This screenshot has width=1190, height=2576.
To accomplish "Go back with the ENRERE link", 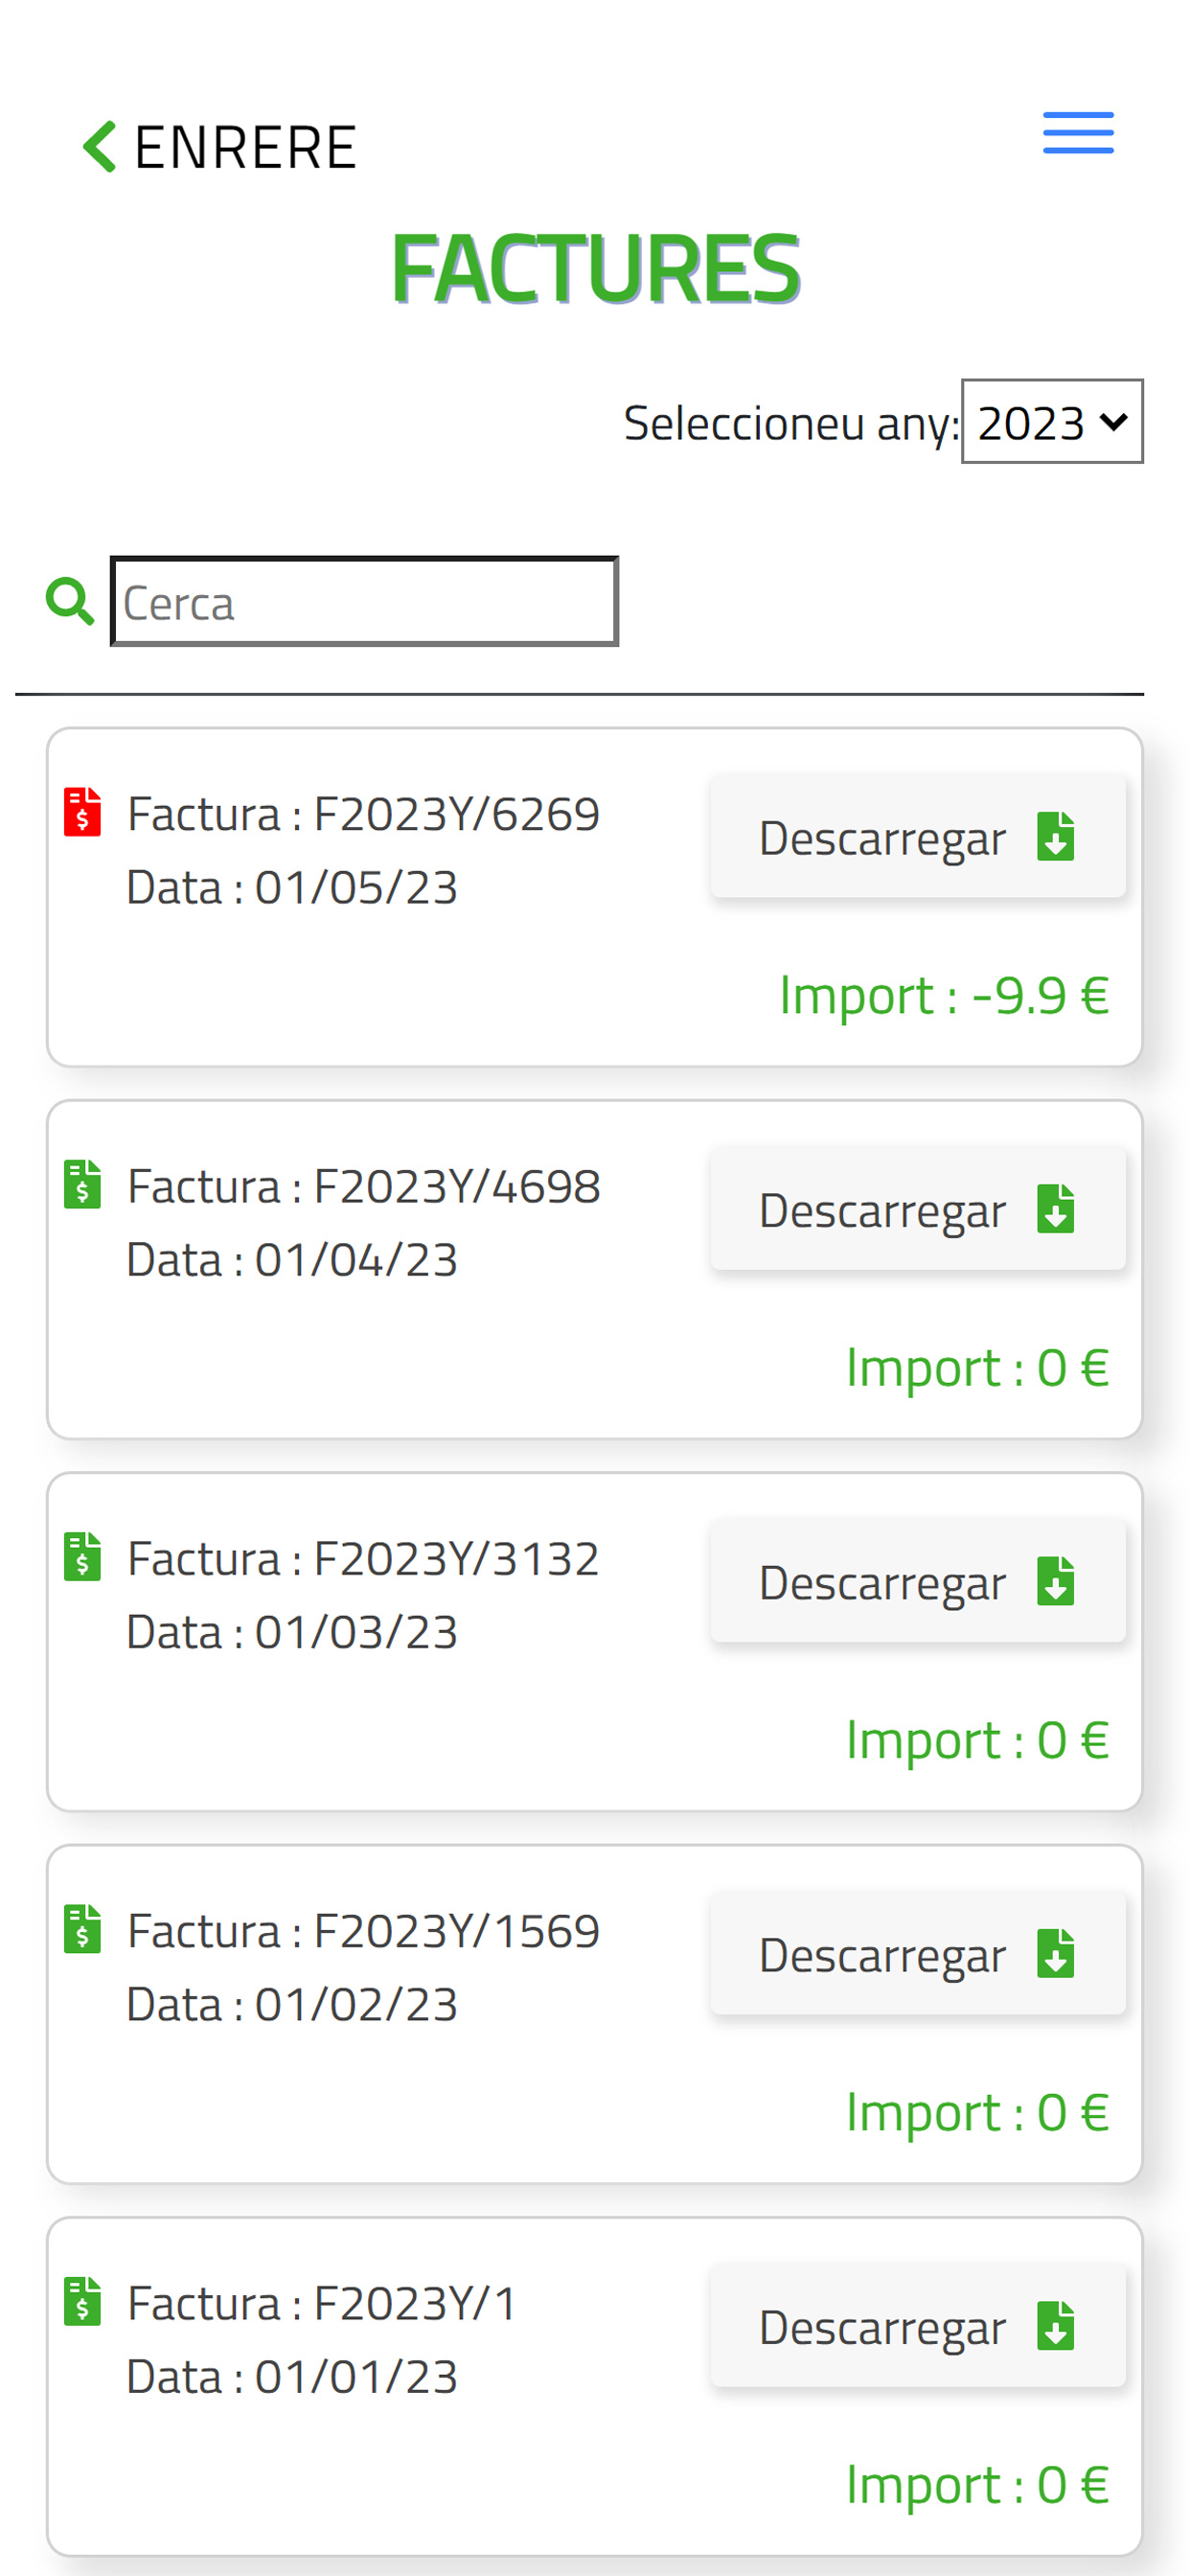I will (220, 147).
